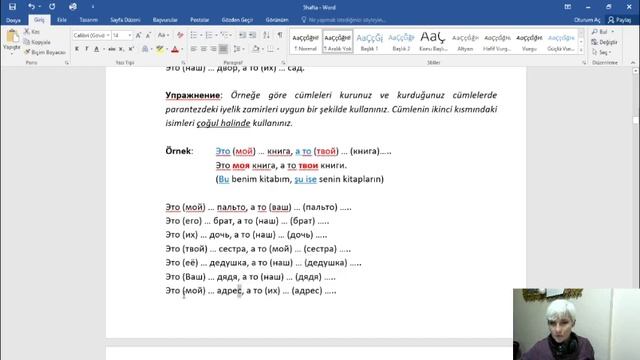Apply multilevel list formatting
The height and width of the screenshot is (360, 640).
(224, 36)
